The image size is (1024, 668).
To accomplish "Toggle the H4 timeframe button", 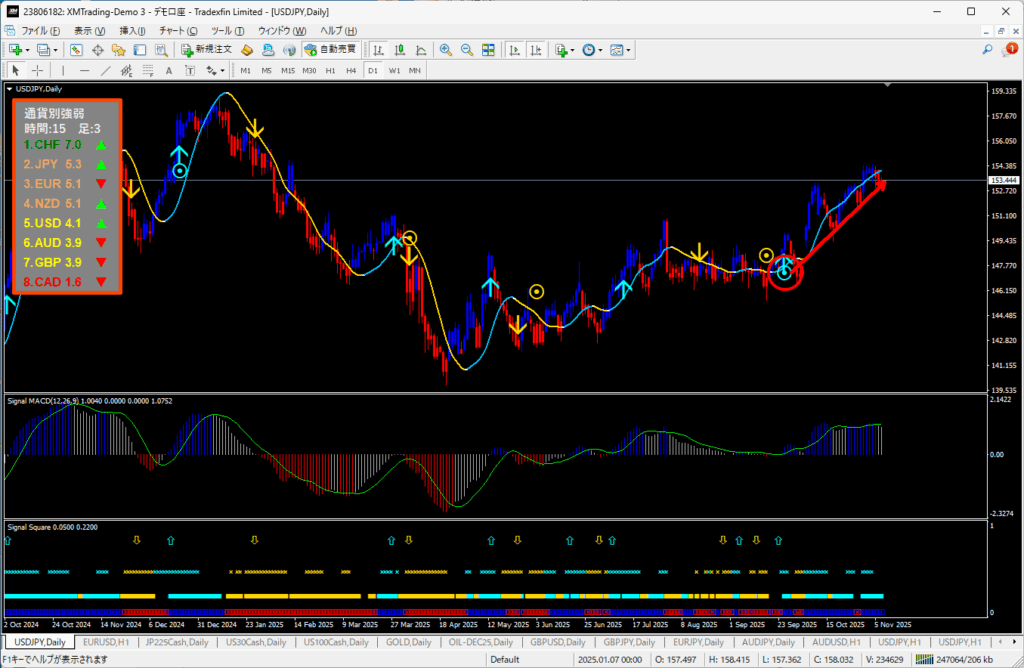I will 351,70.
